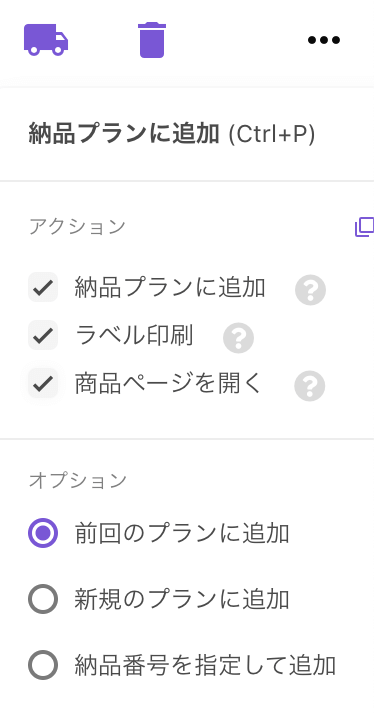Click the アクション section heading
Screen dimensions: 374x714
(x=77, y=227)
